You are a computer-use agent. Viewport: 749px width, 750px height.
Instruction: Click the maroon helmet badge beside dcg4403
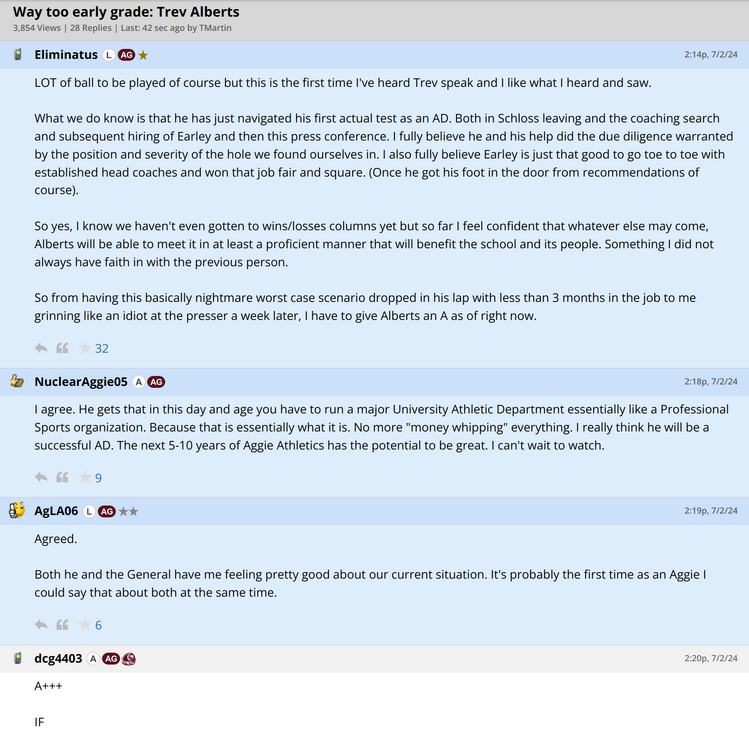[129, 658]
